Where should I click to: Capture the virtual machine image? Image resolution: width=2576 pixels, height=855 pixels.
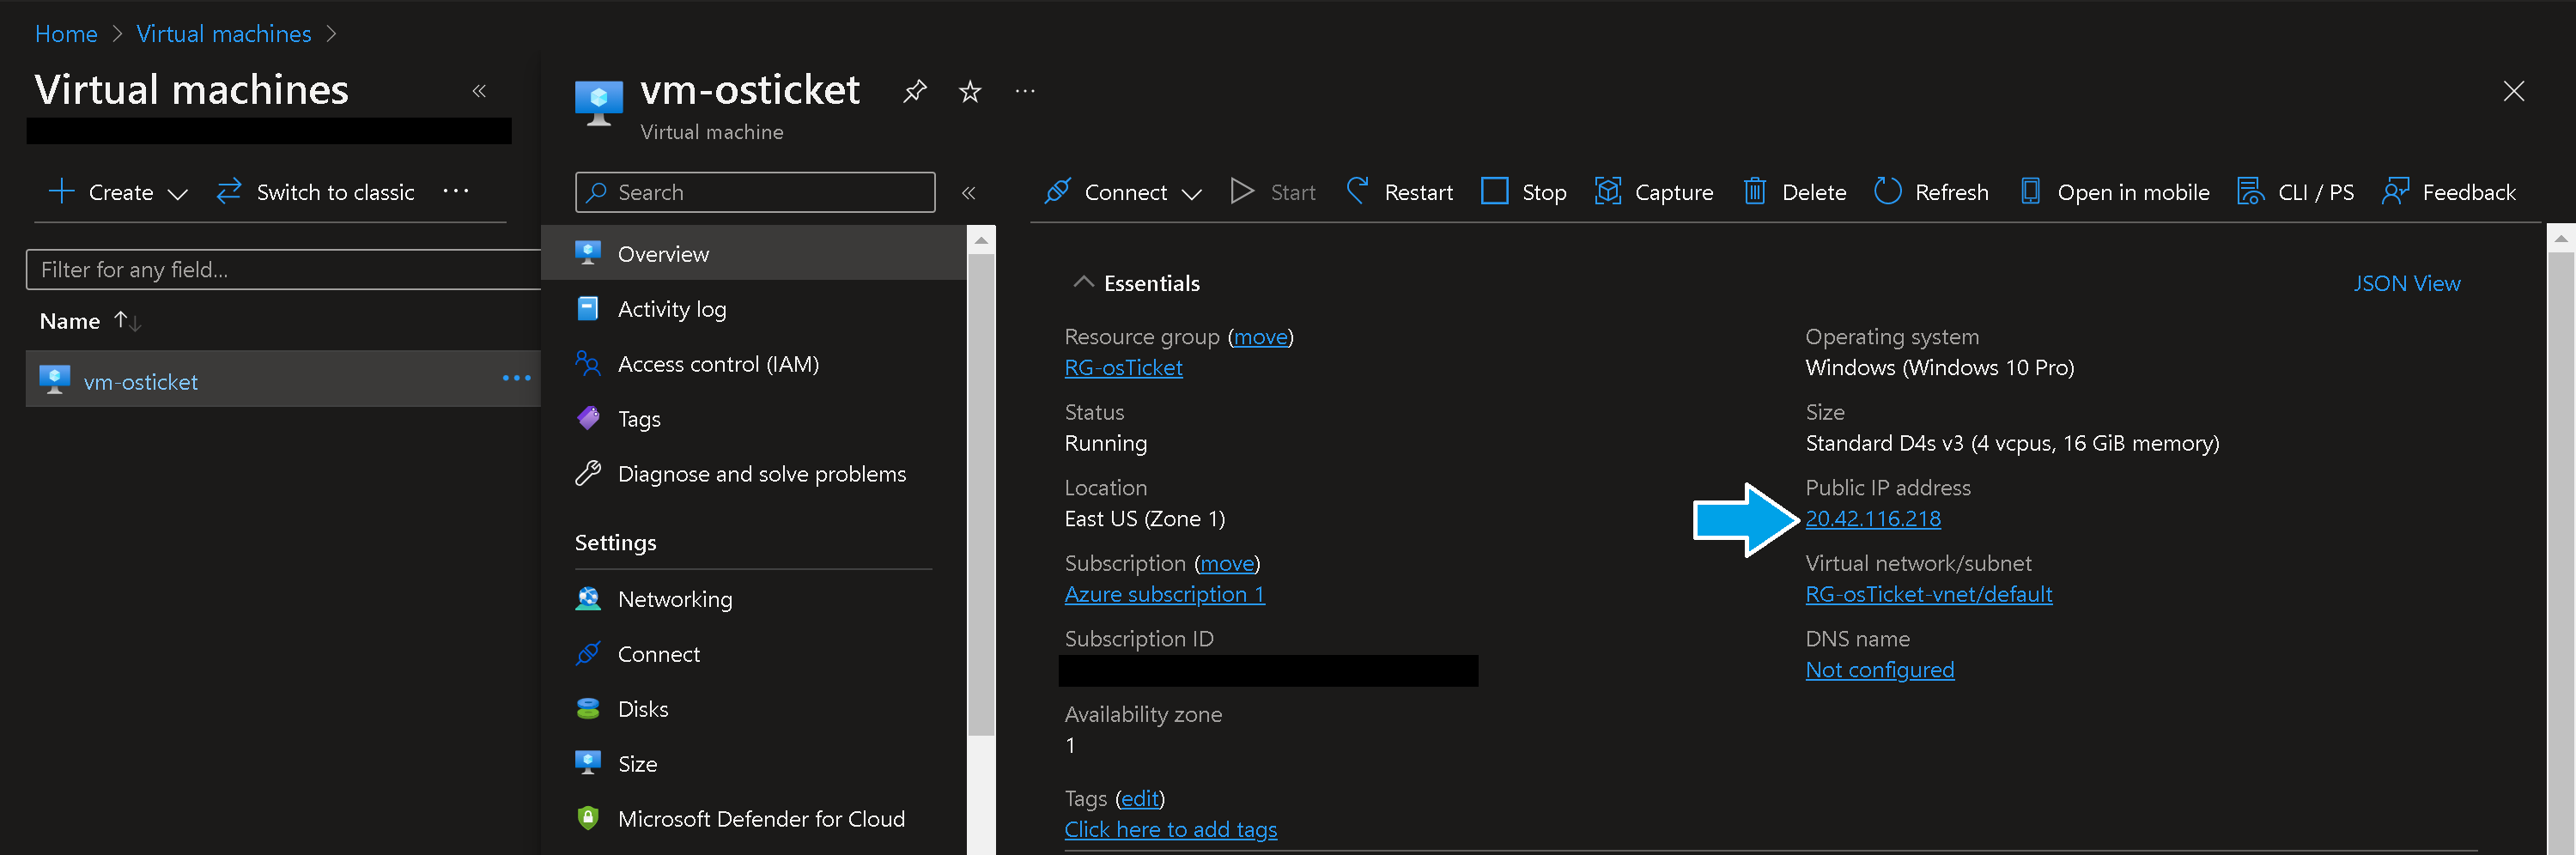(x=1654, y=192)
